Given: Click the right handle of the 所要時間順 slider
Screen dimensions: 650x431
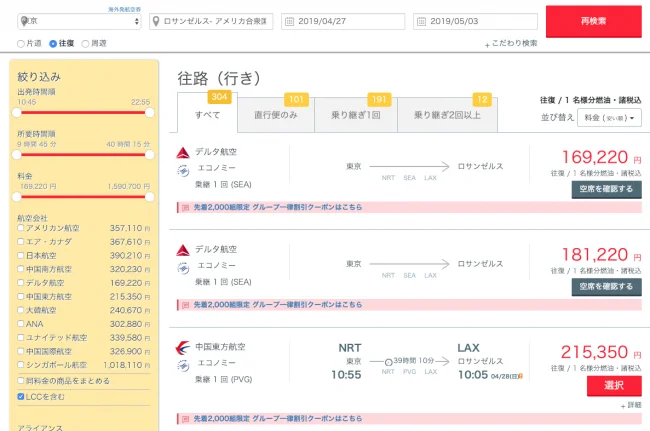Looking at the screenshot, I should pyautogui.click(x=150, y=155).
